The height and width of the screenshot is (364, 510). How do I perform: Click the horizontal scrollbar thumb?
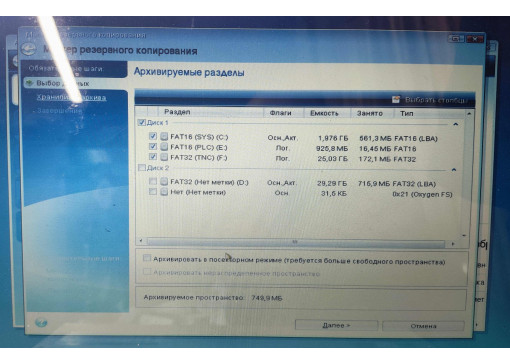pos(295,242)
